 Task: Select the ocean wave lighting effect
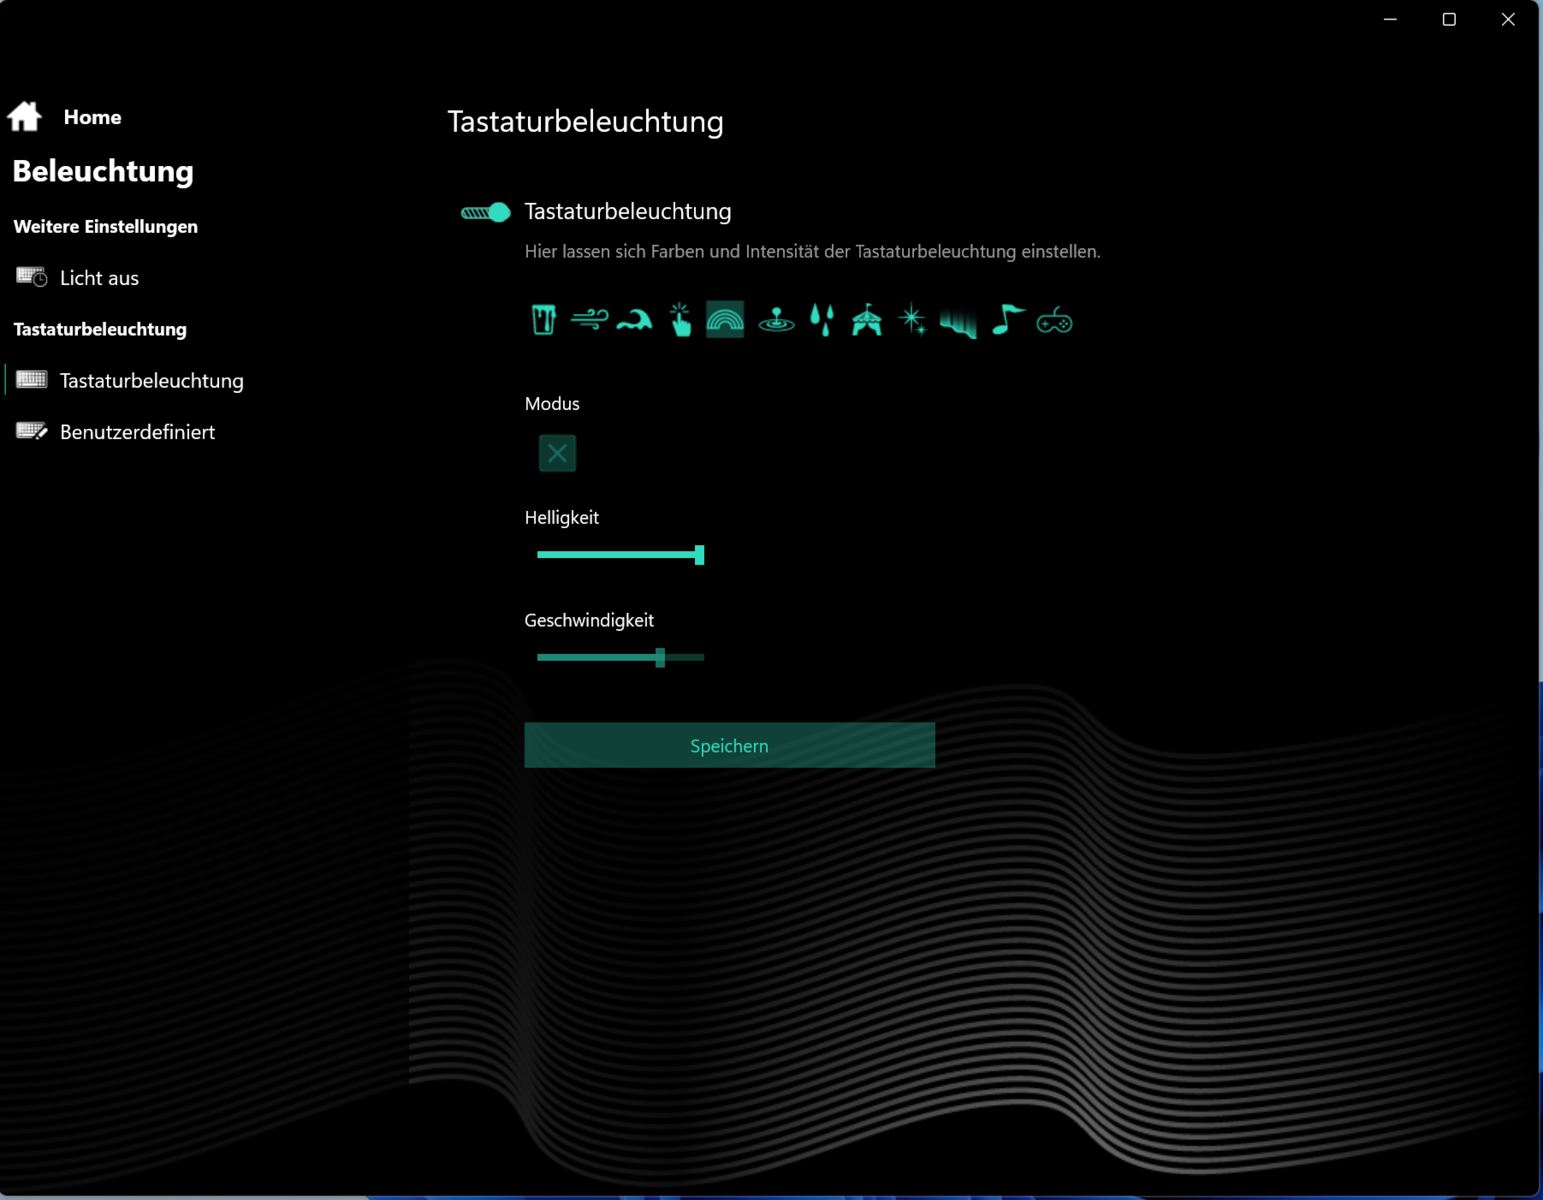(634, 320)
